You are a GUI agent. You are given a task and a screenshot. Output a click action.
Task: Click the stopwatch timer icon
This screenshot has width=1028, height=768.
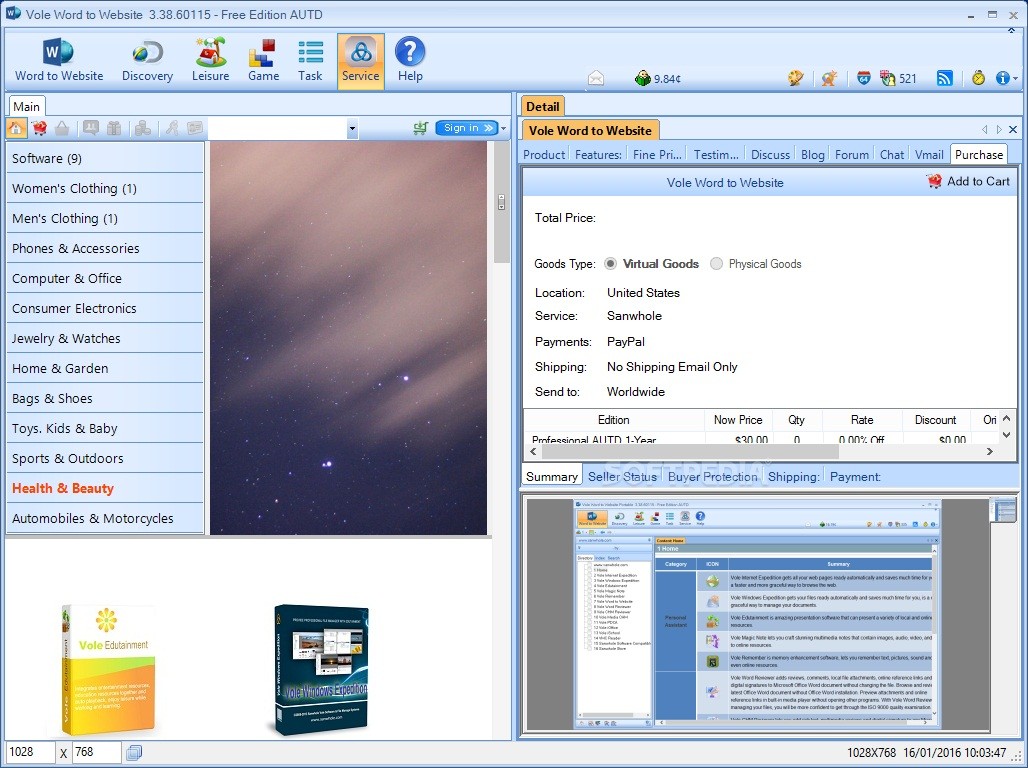tap(978, 79)
